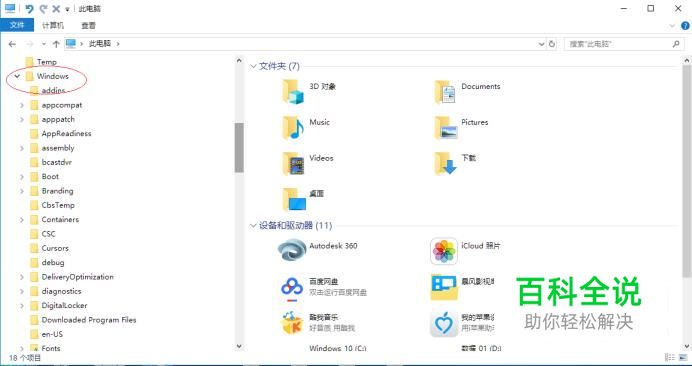Open the 暴风影视库 icon
Viewport: 692px width, 366px height.
[444, 287]
